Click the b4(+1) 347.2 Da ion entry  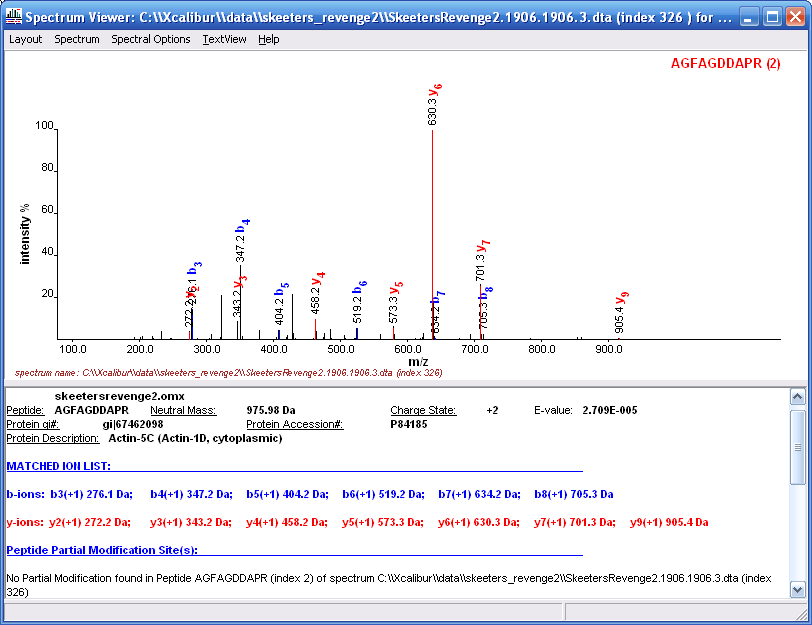coord(192,494)
